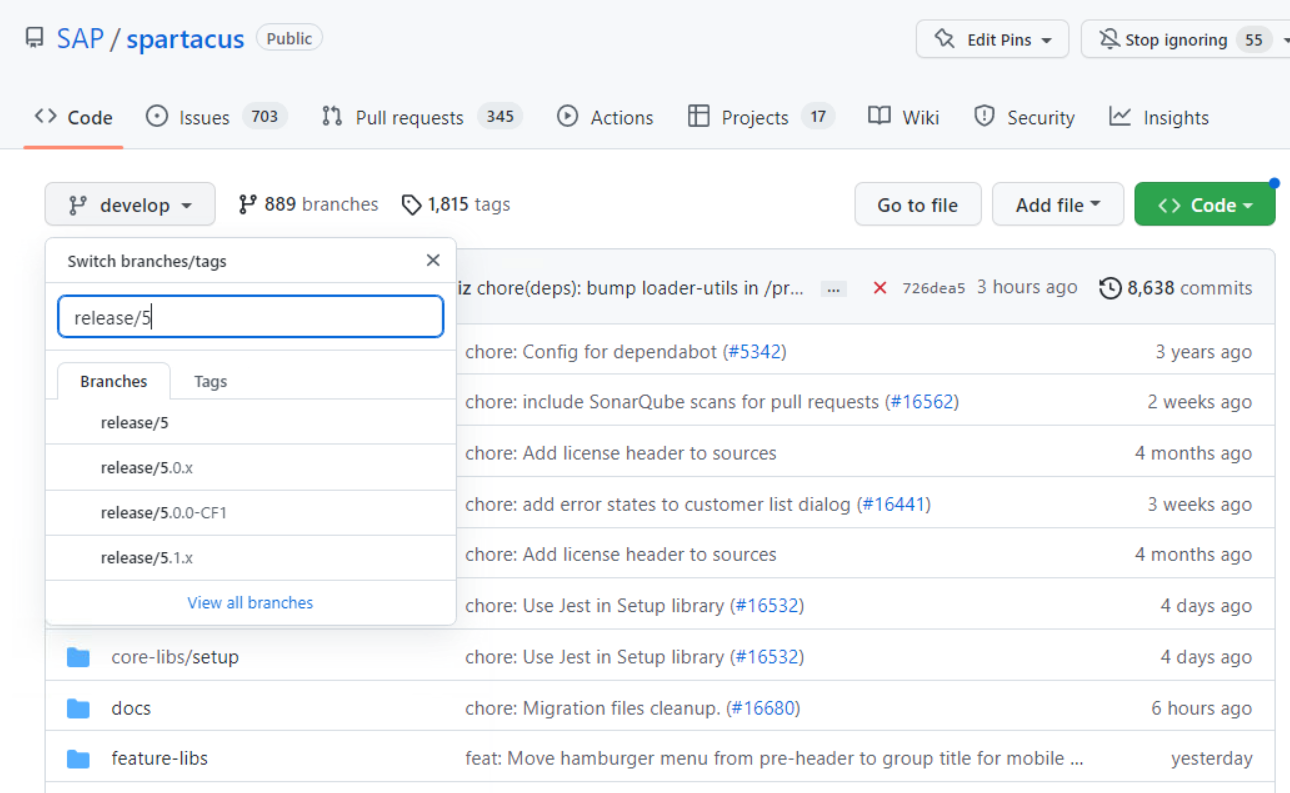Image resolution: width=1290 pixels, height=793 pixels.
Task: Open the develop branch dropdown
Action: coord(130,205)
